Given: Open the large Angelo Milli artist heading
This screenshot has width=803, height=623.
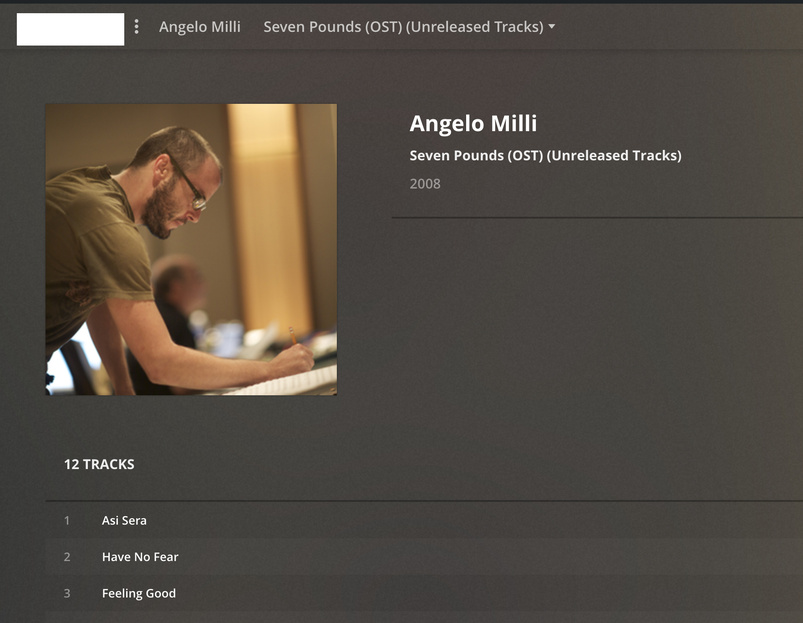Looking at the screenshot, I should pos(473,123).
